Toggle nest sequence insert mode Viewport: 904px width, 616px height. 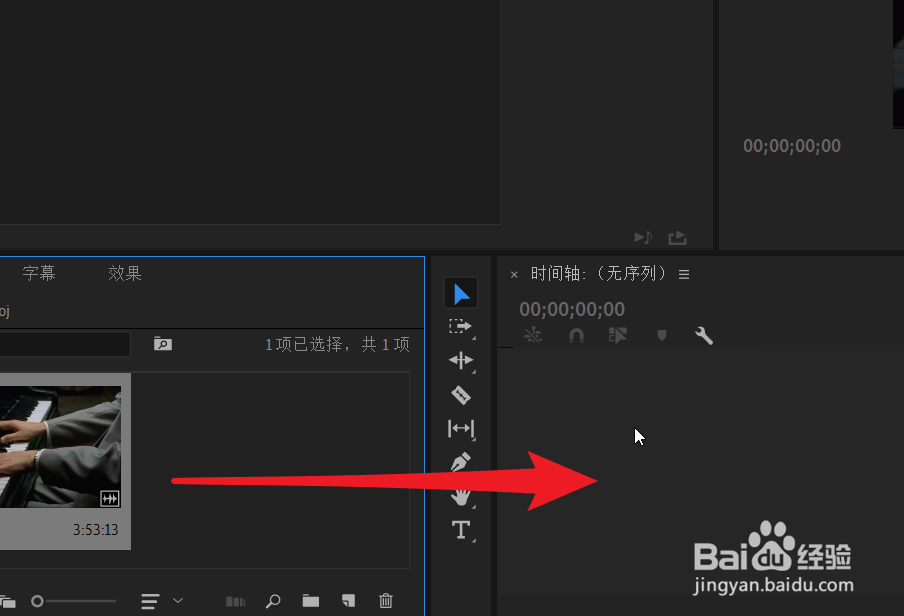coord(533,335)
